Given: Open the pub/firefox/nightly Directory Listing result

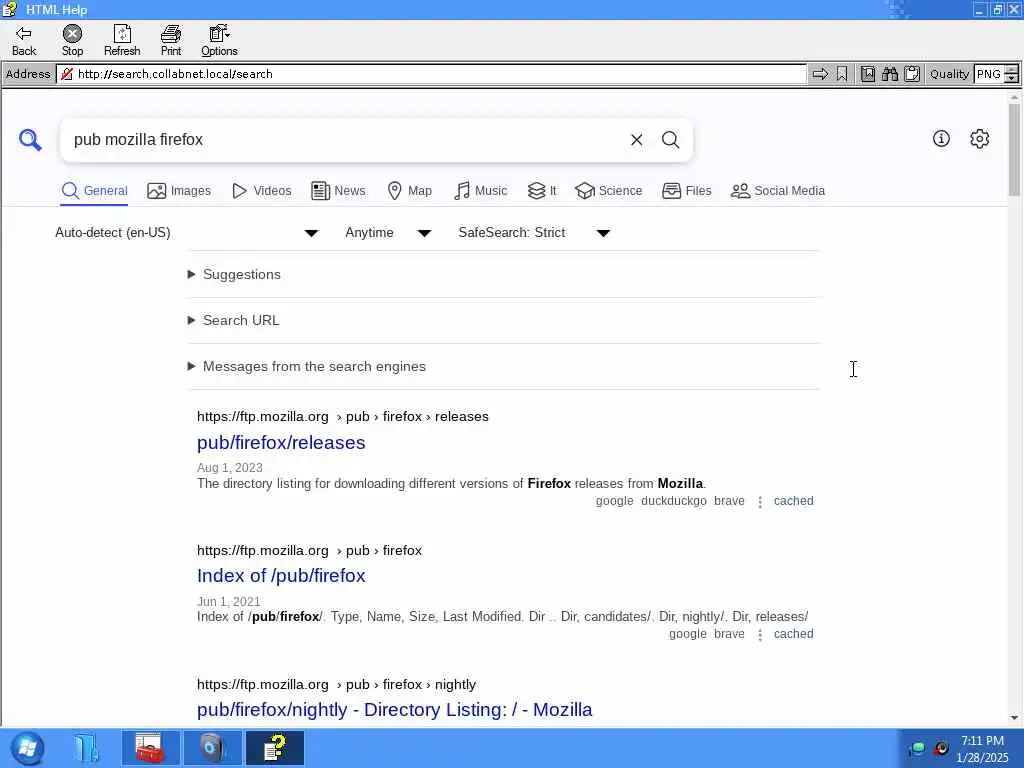Looking at the screenshot, I should 394,709.
